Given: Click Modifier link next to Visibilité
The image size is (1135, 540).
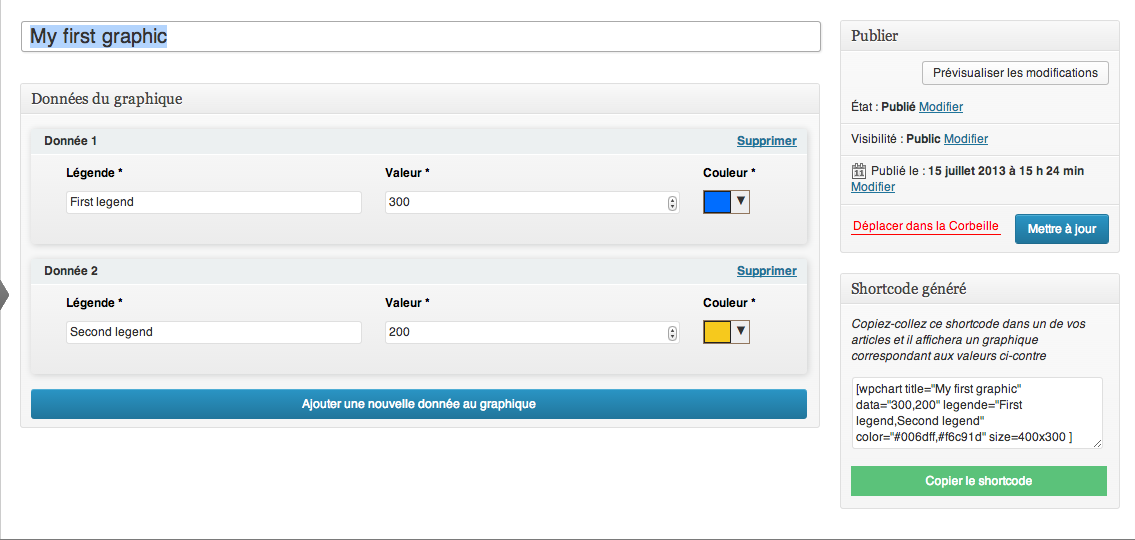Looking at the screenshot, I should pyautogui.click(x=966, y=139).
